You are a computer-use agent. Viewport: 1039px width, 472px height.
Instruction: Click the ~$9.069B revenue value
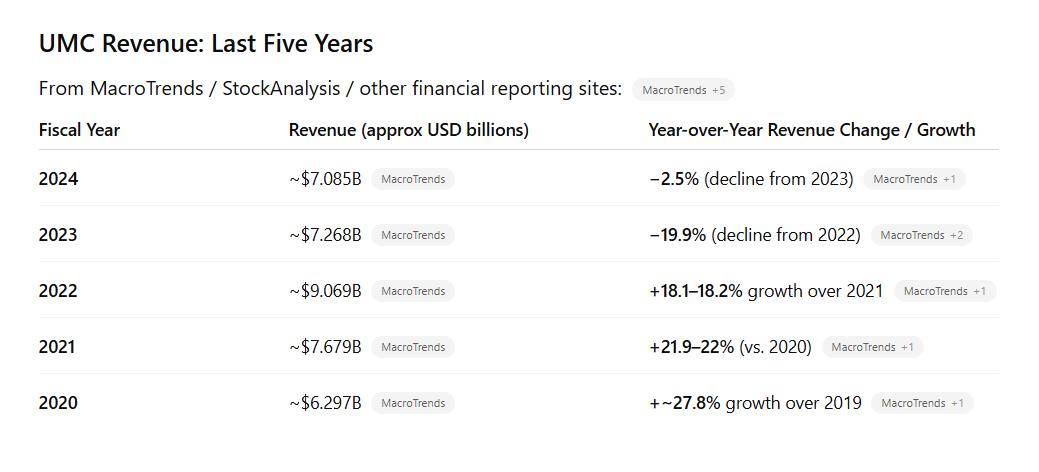pyautogui.click(x=325, y=291)
